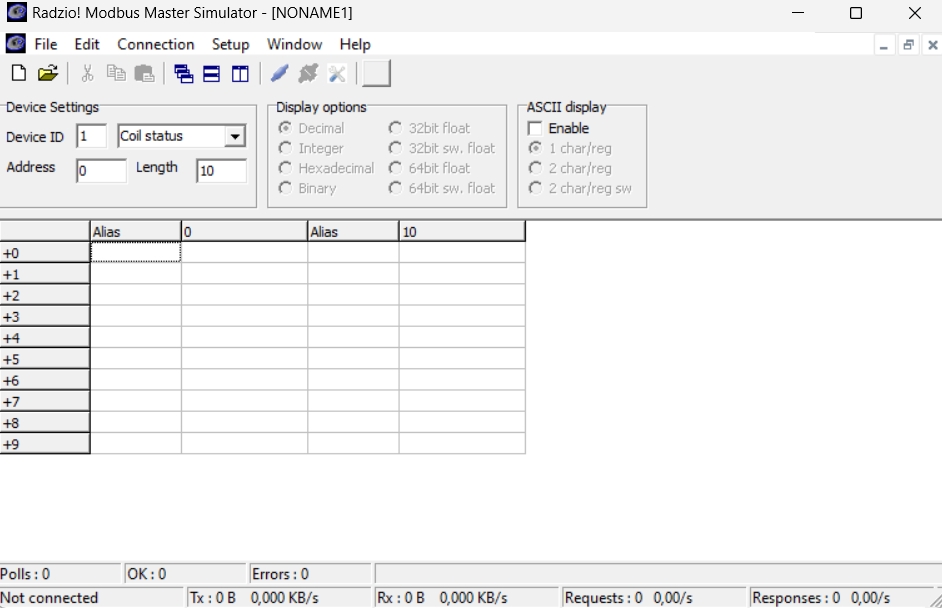Click the Length input field

pyautogui.click(x=221, y=171)
